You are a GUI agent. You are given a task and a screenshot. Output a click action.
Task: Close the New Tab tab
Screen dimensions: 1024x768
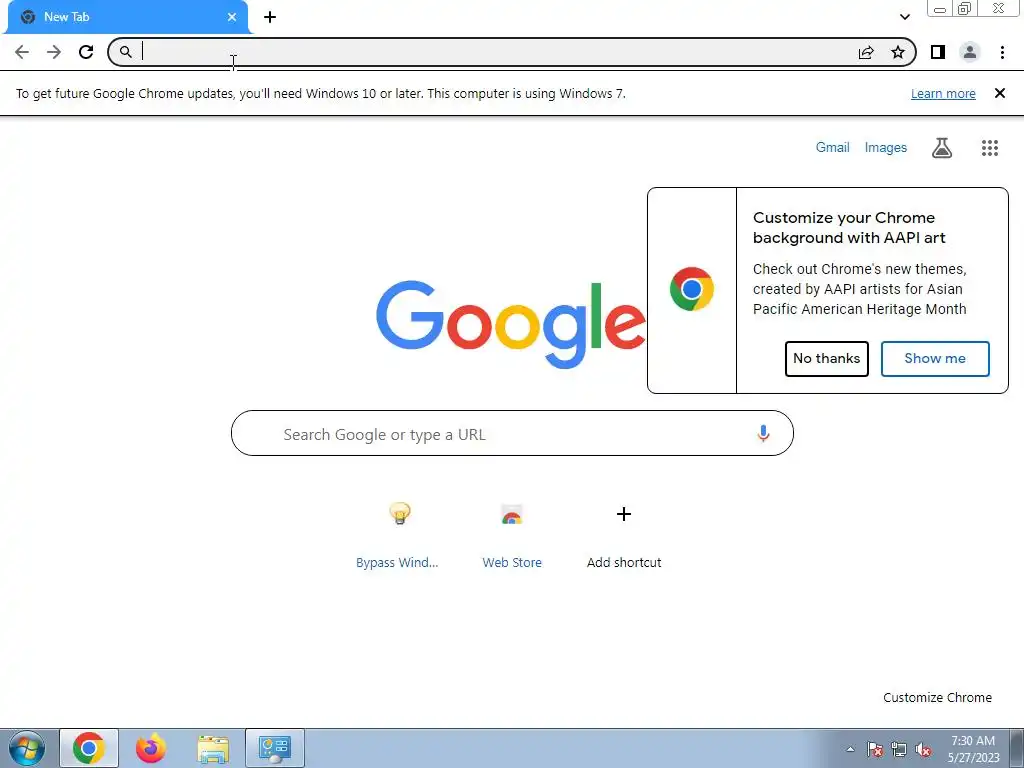[x=232, y=17]
